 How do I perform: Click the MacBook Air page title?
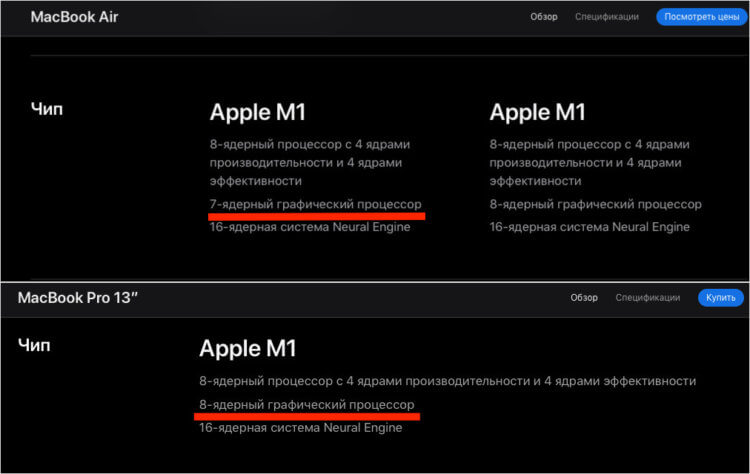[x=74, y=17]
